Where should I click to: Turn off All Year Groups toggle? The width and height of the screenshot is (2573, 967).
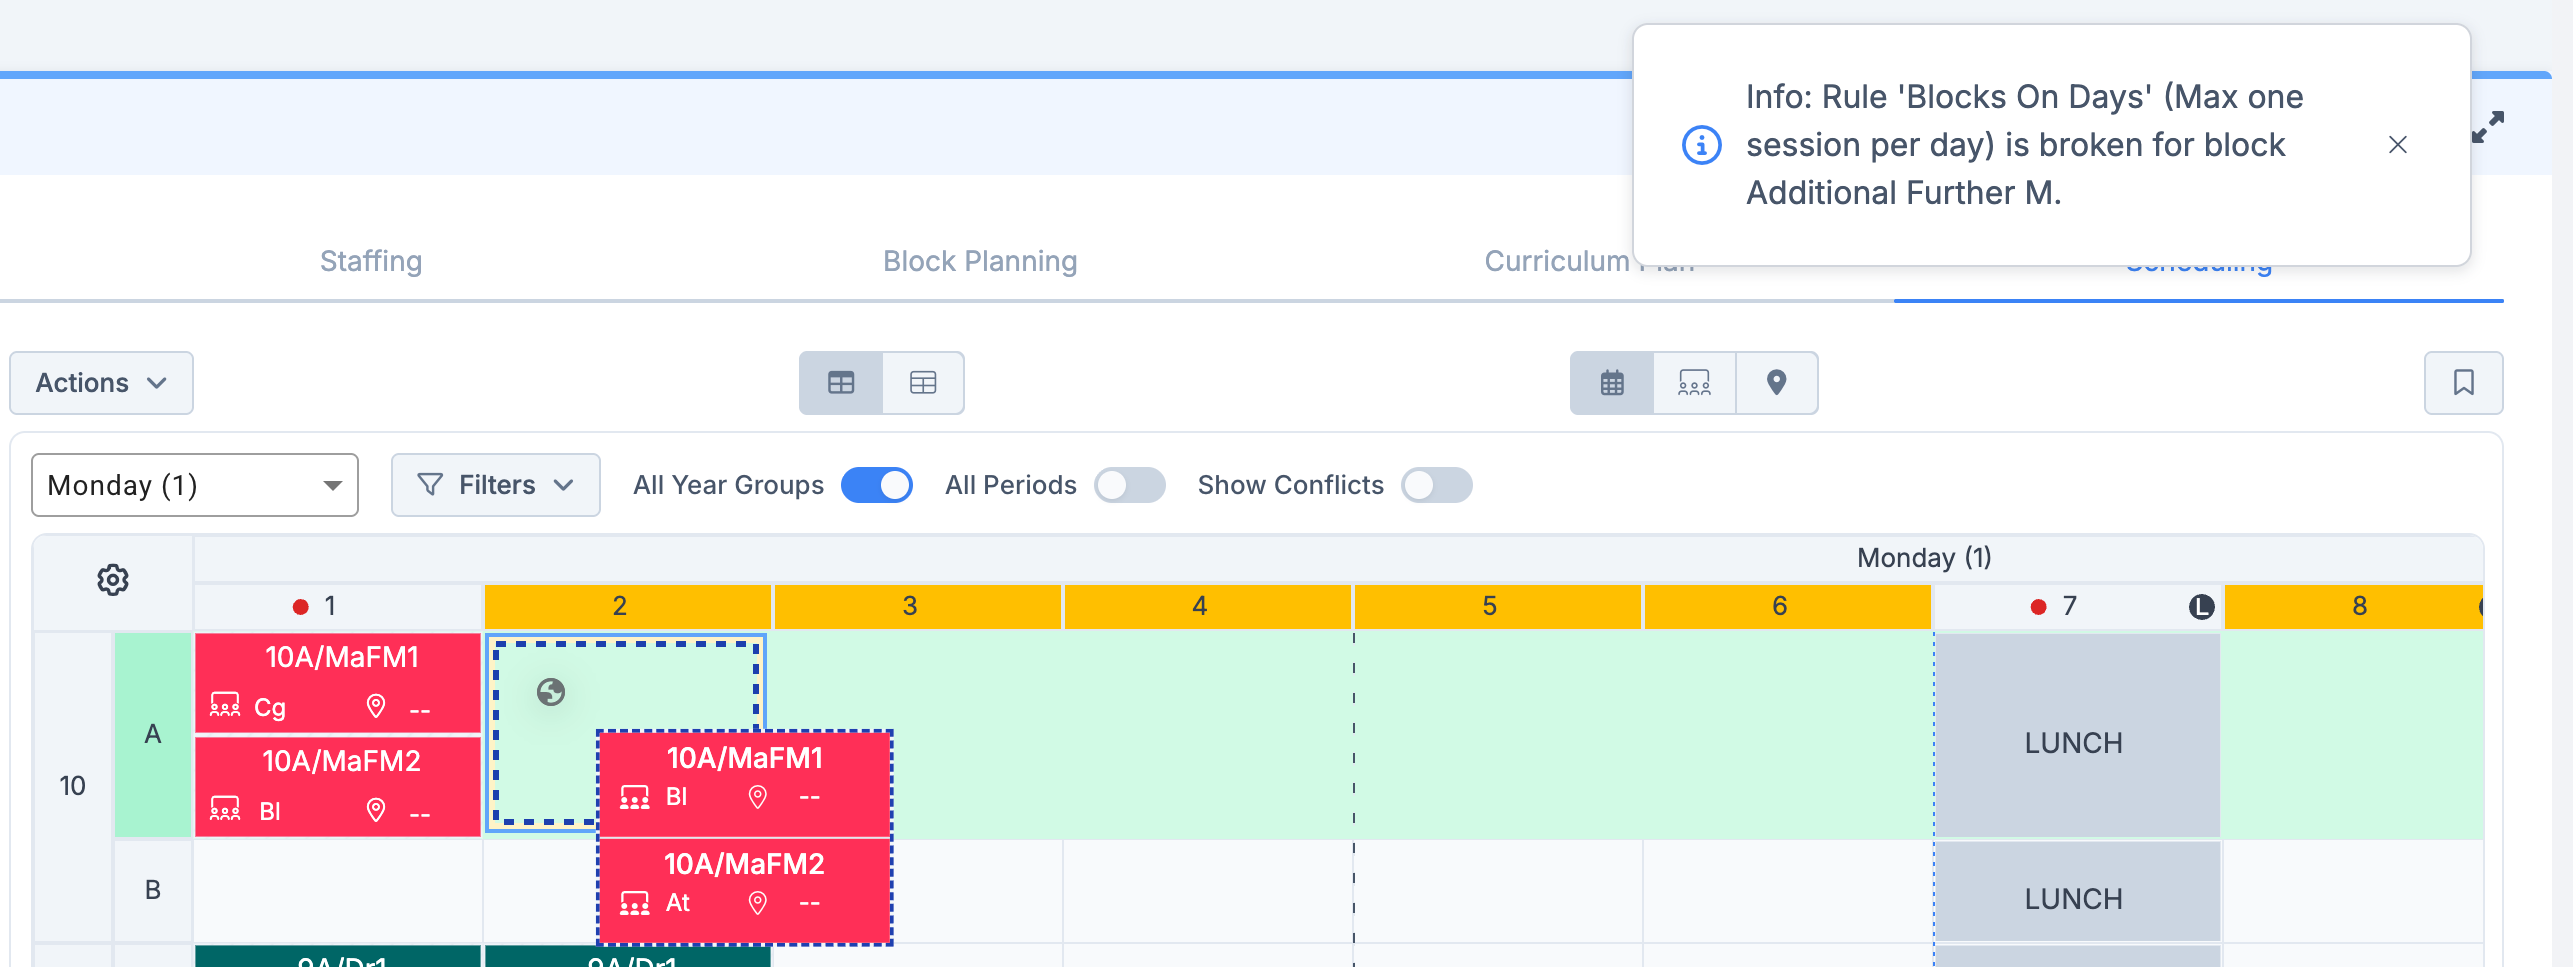876,485
